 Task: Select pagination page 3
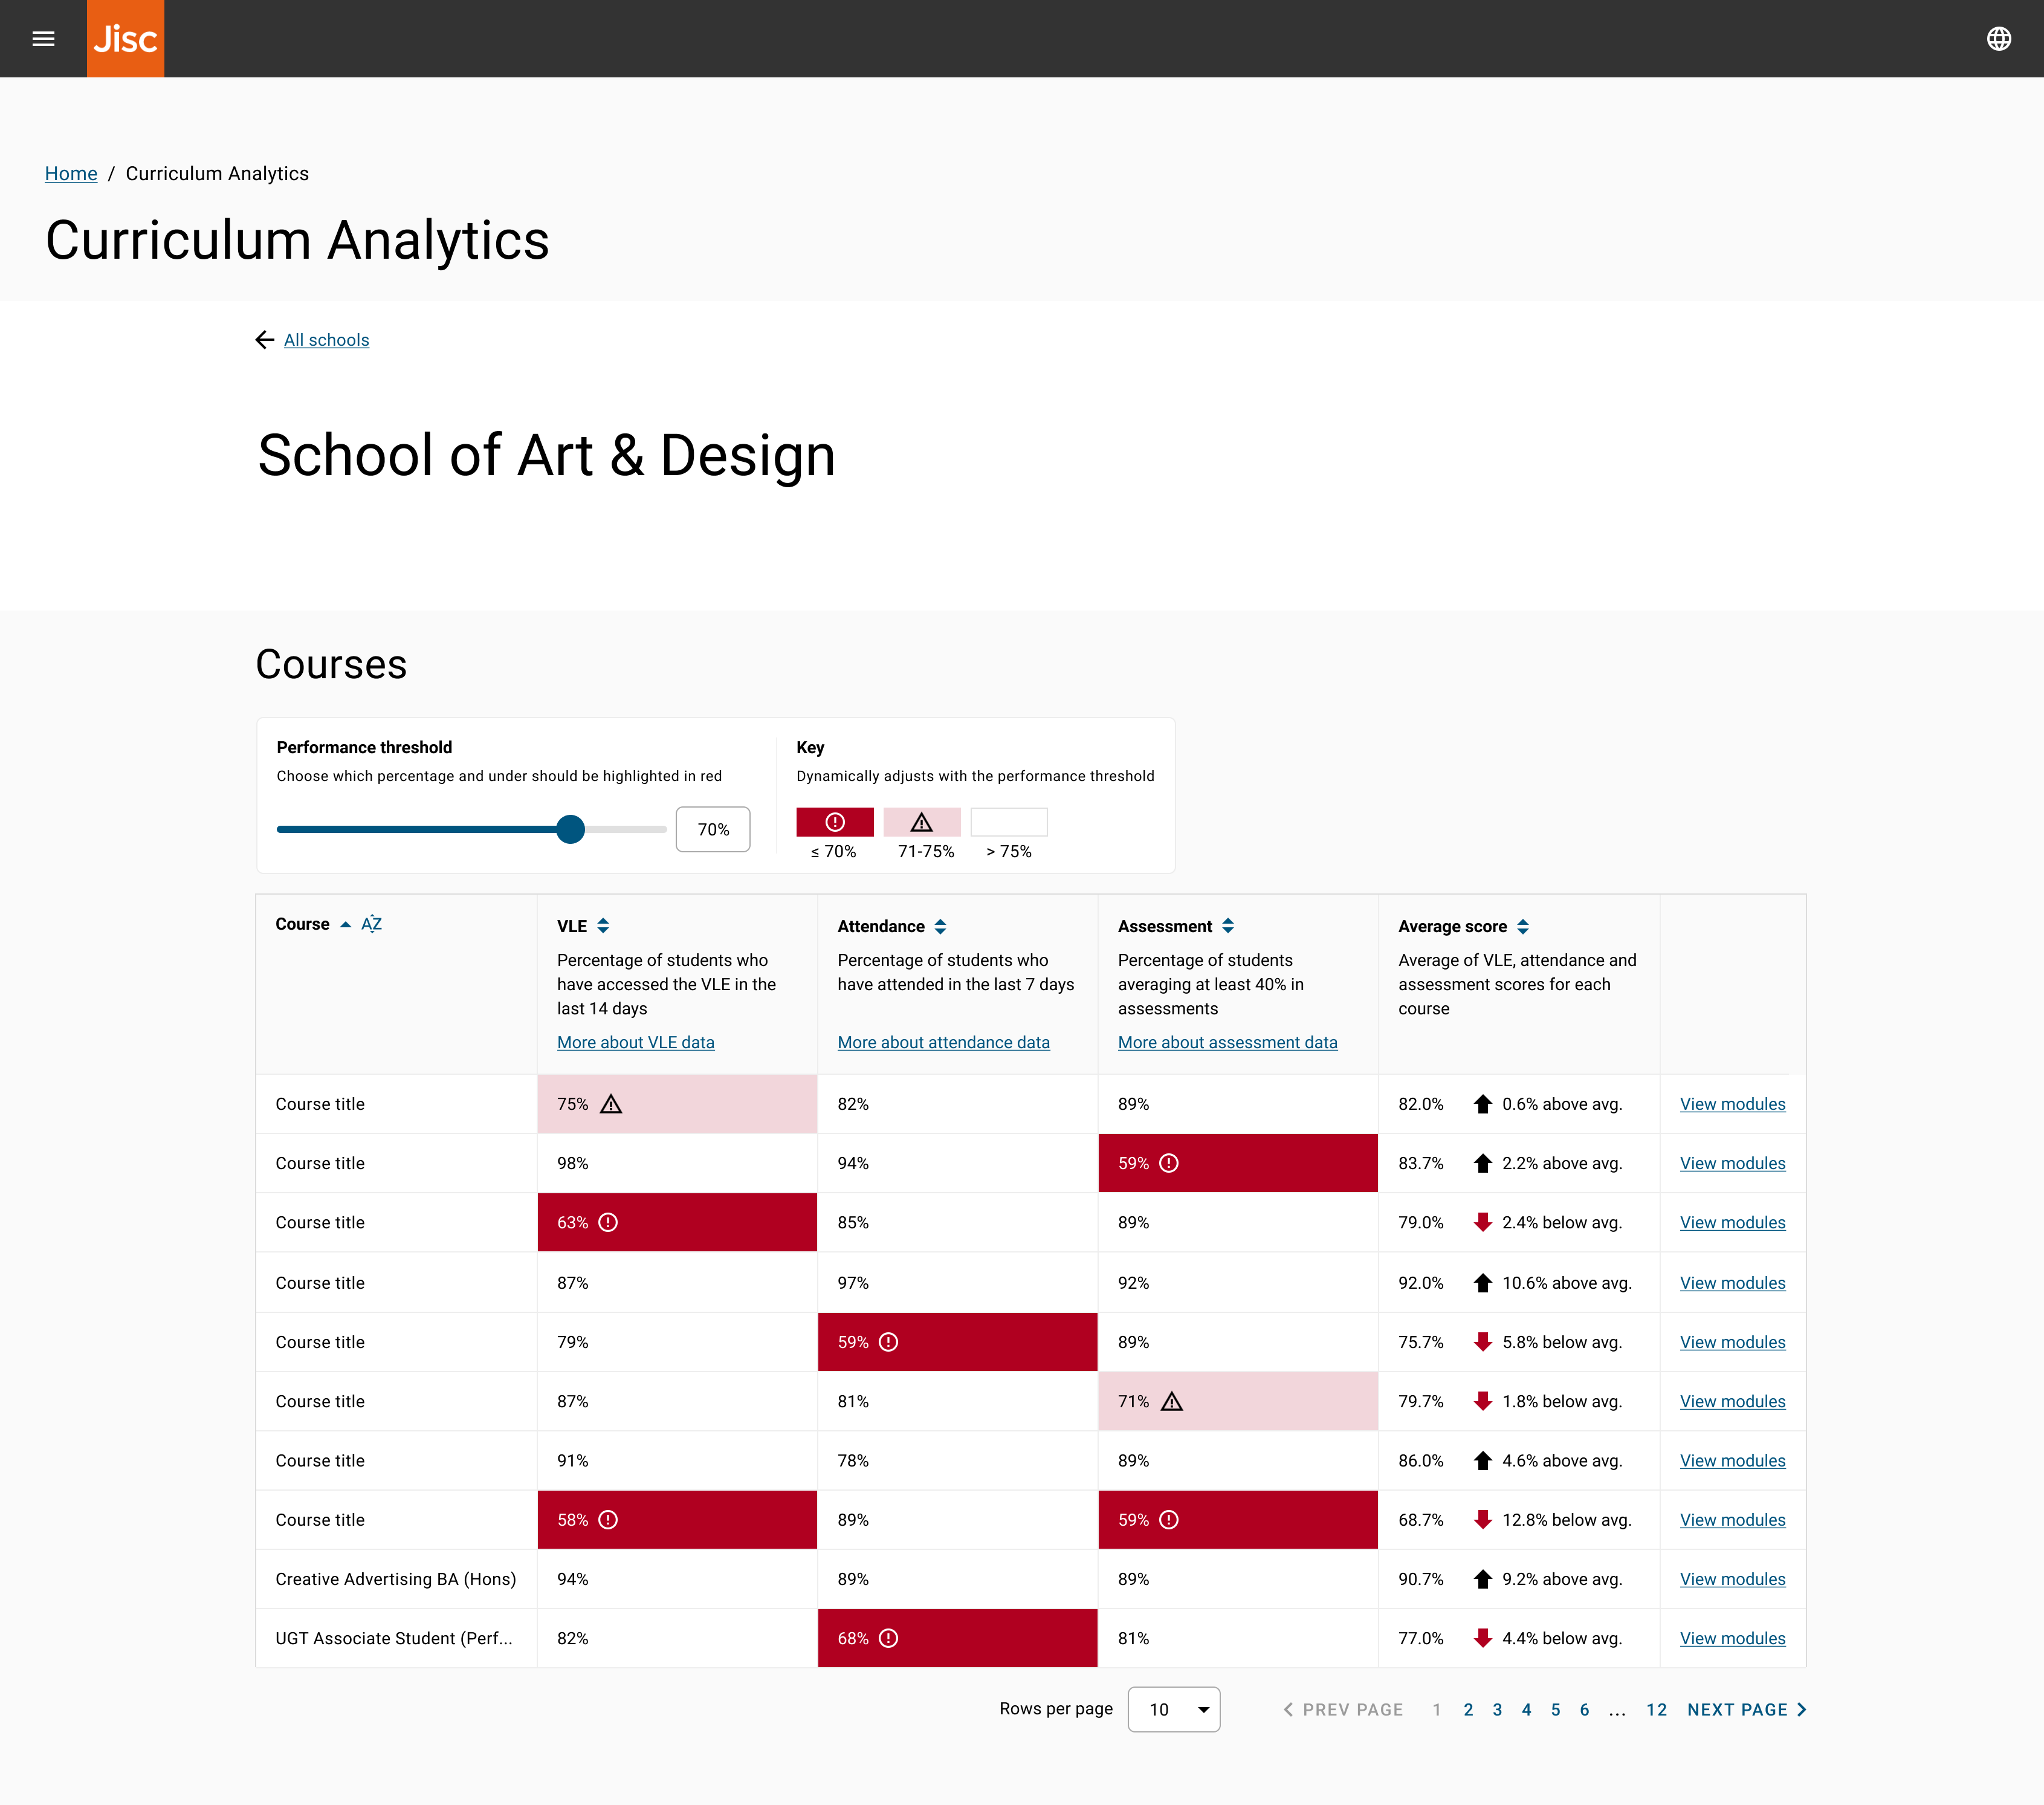tap(1497, 1710)
